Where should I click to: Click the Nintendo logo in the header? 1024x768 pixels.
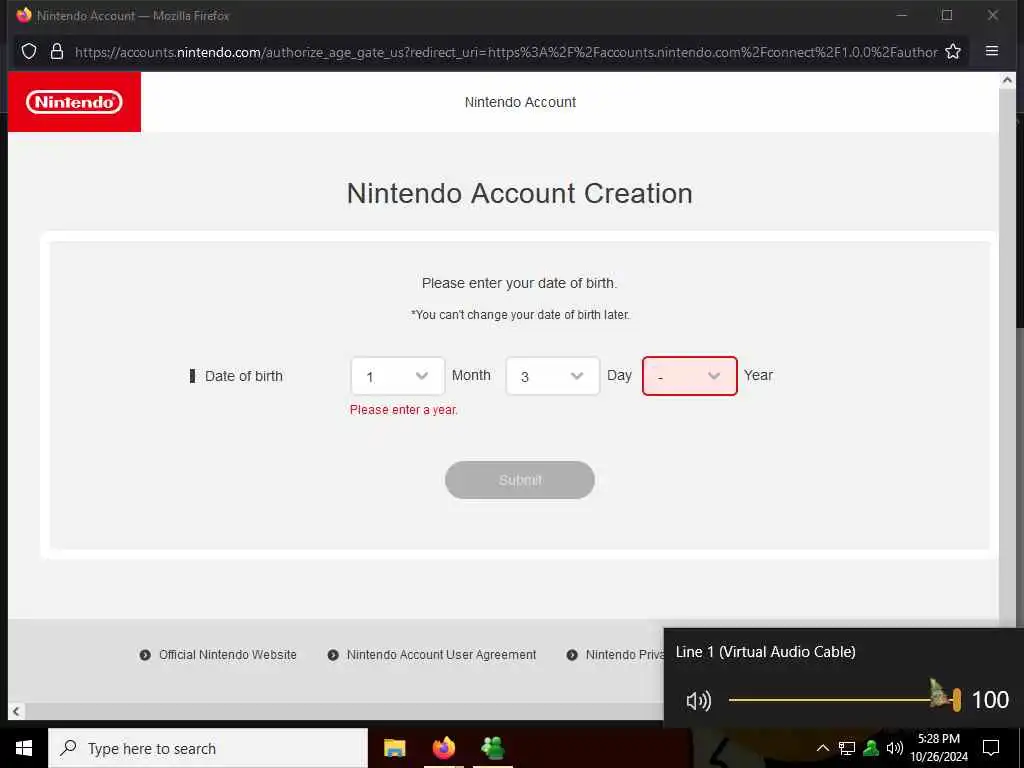coord(74,102)
